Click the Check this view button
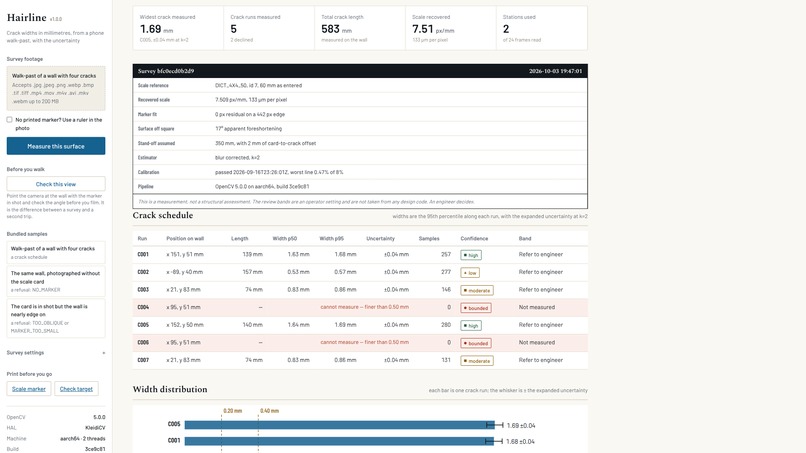Image resolution: width=806 pixels, height=453 pixels. coord(56,184)
